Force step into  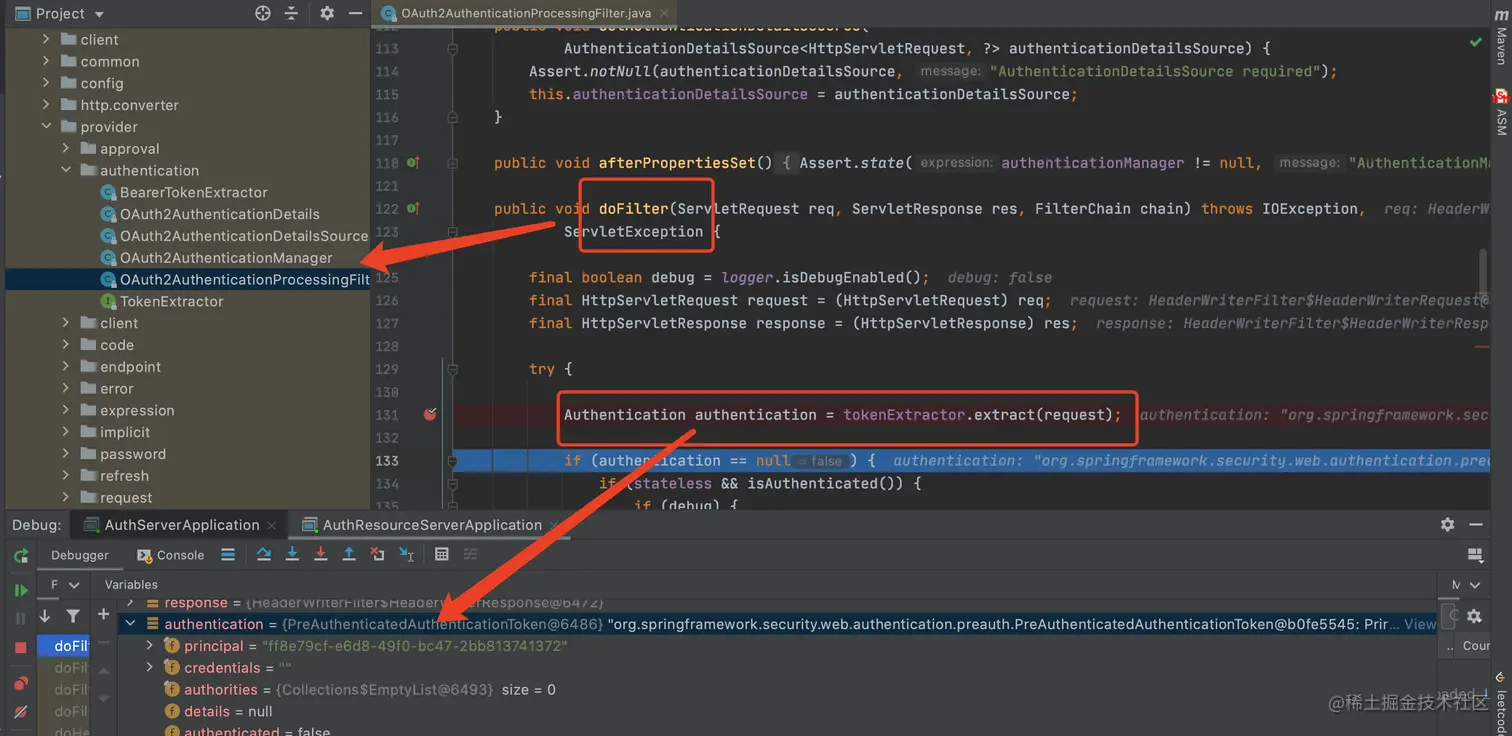pyautogui.click(x=321, y=555)
